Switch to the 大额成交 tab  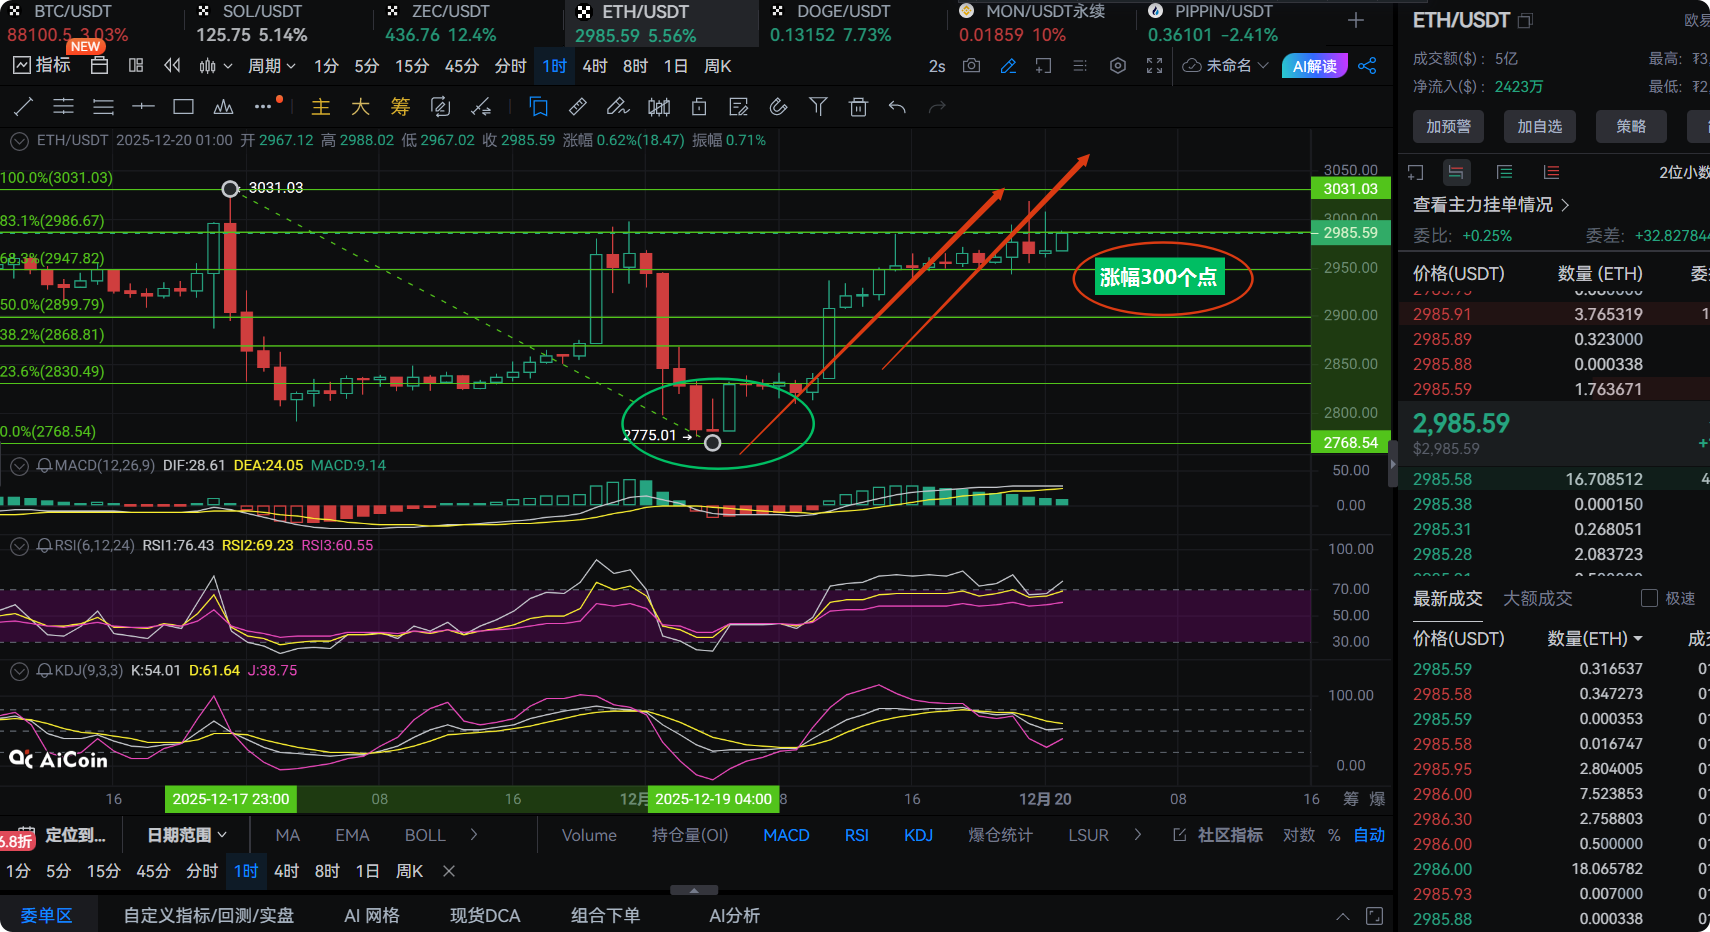pyautogui.click(x=1537, y=598)
